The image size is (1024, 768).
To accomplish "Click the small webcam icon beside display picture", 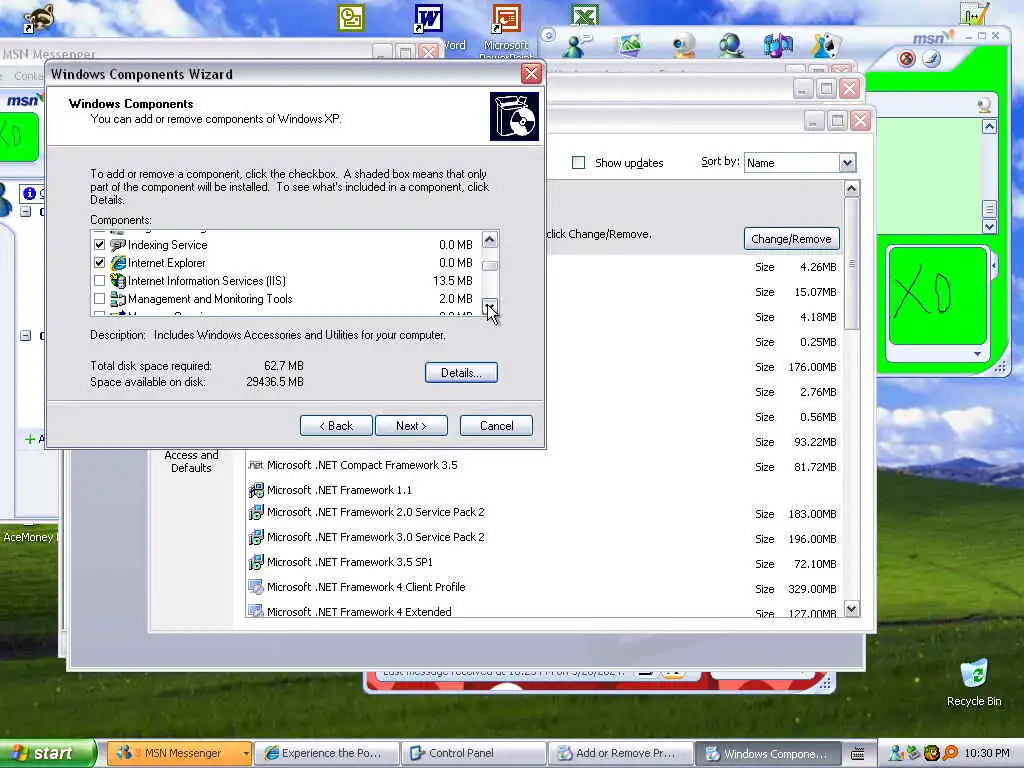I will click(984, 105).
